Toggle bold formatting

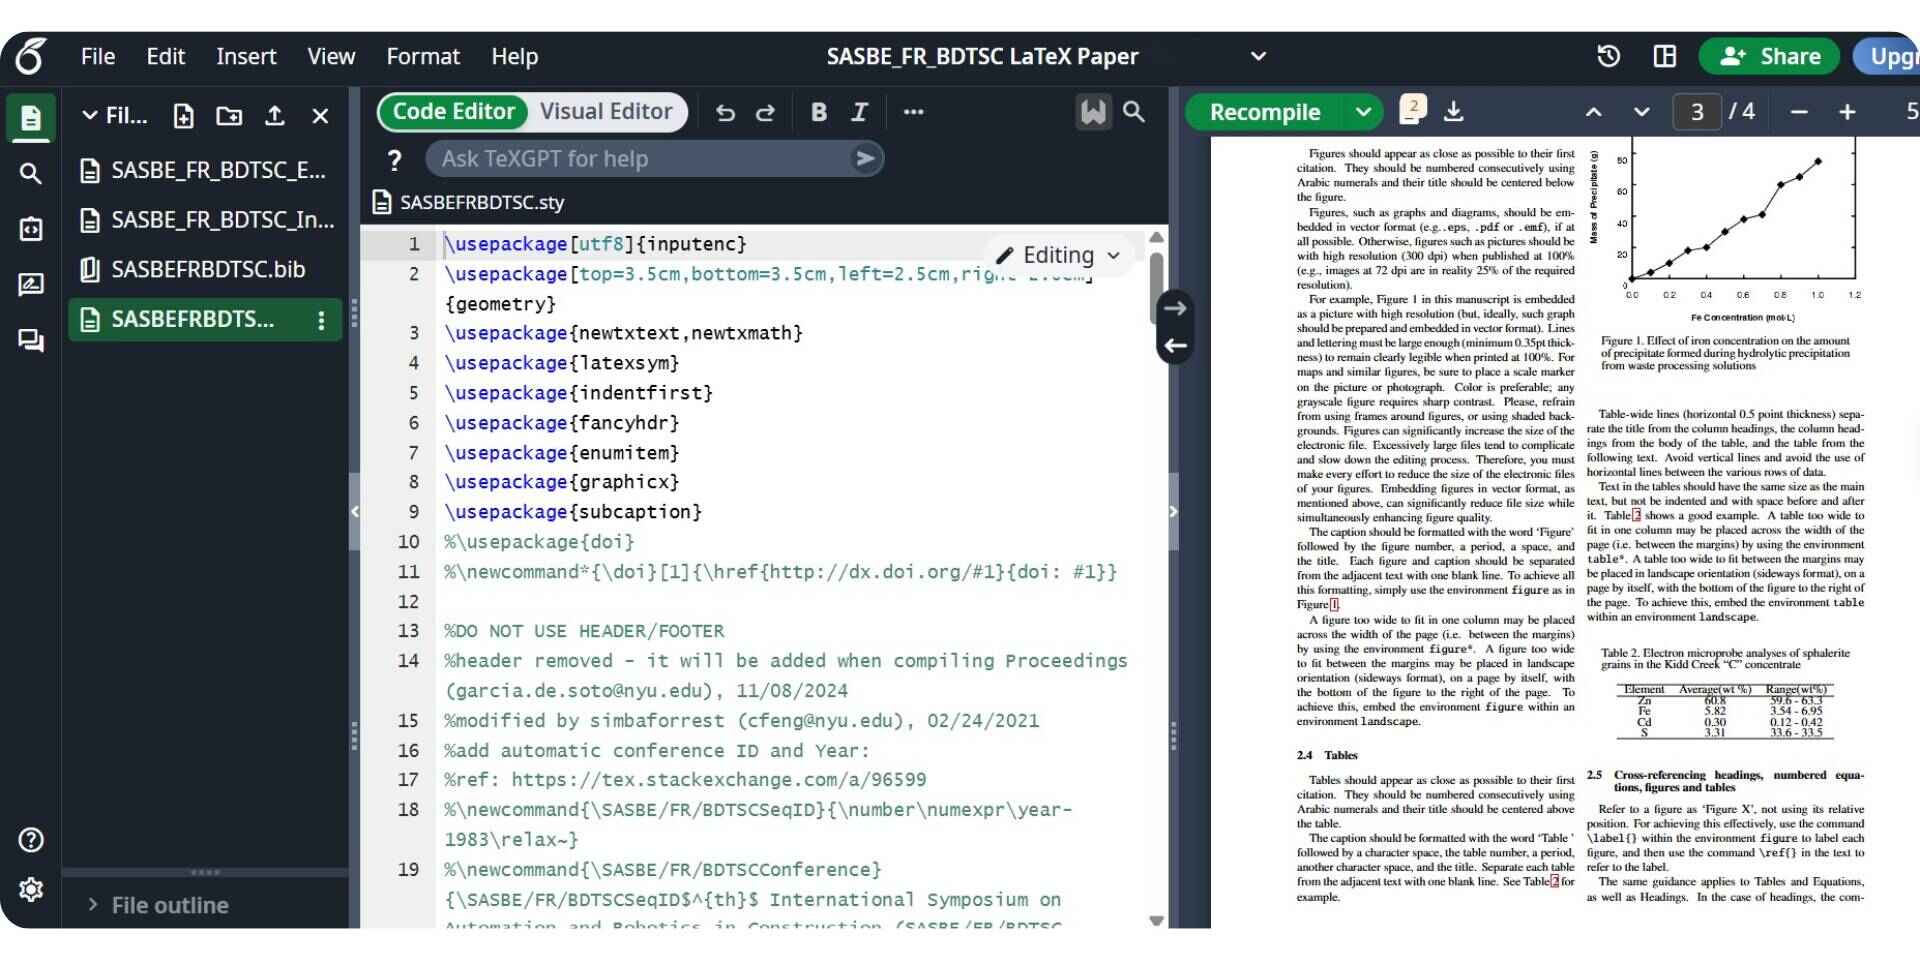tap(818, 112)
